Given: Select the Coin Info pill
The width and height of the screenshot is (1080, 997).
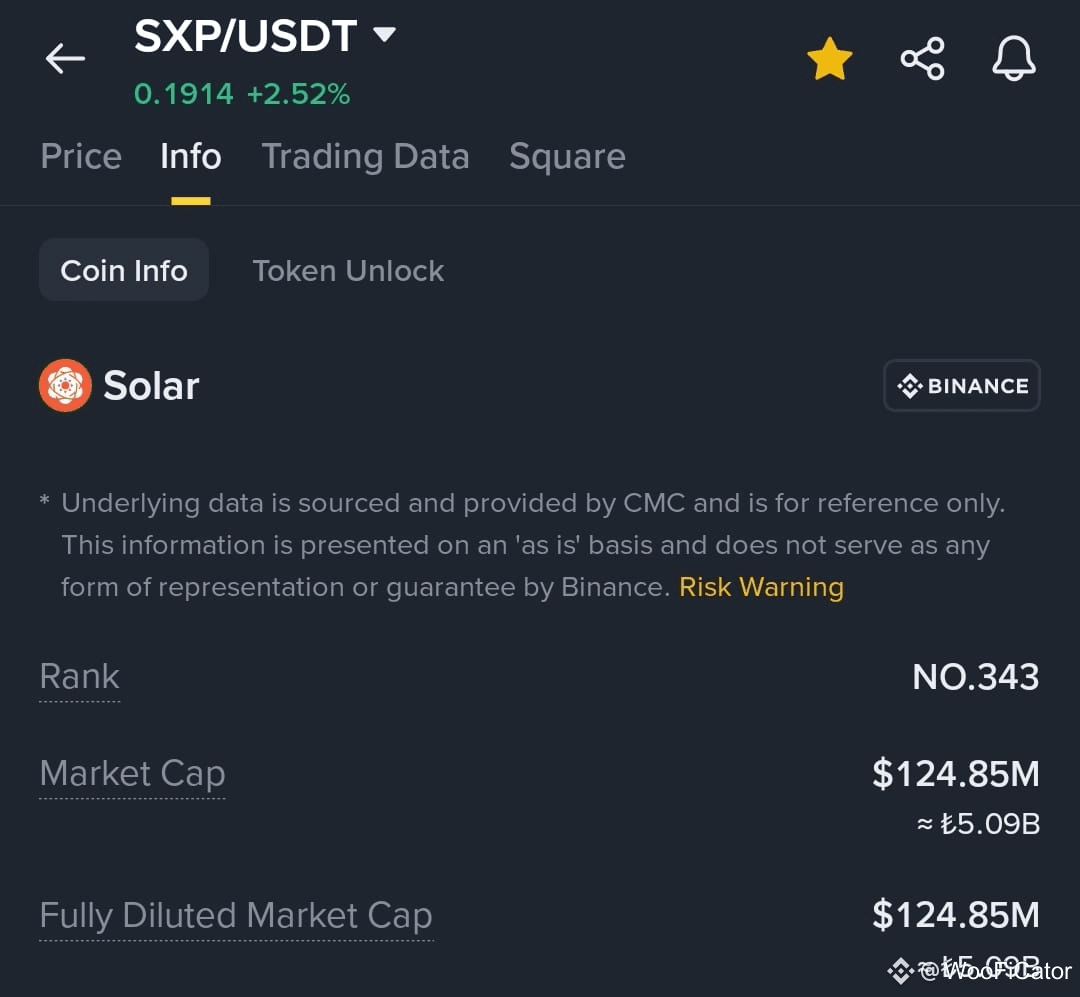Looking at the screenshot, I should point(124,270).
